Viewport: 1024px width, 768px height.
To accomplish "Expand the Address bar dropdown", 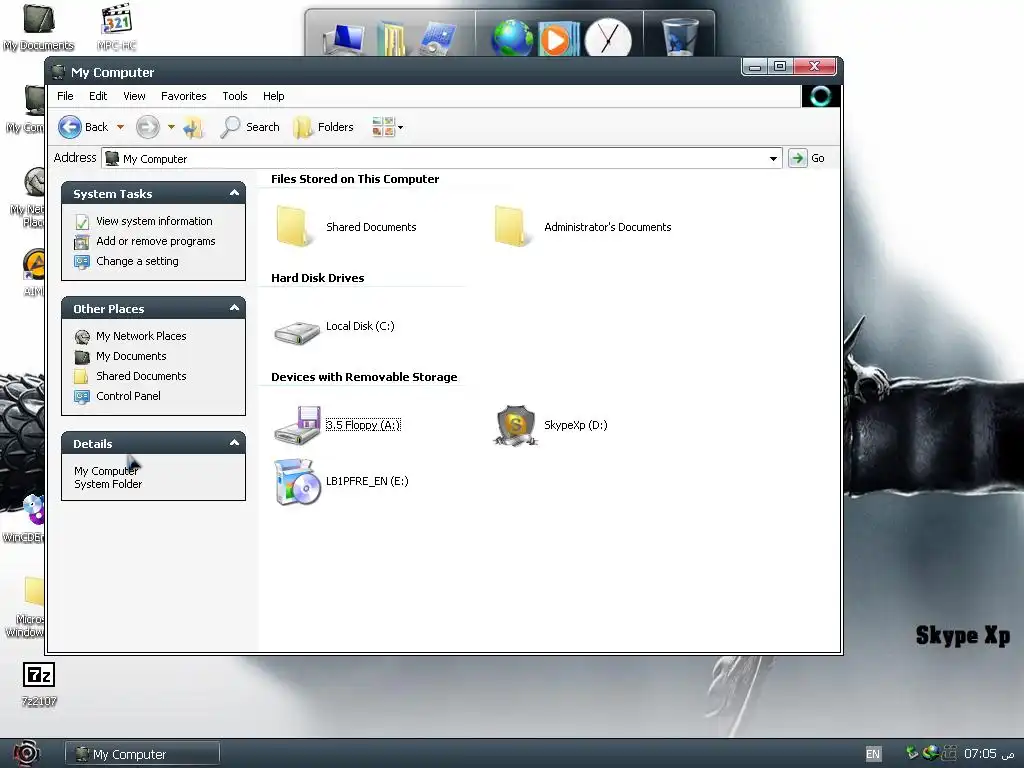I will (x=773, y=158).
